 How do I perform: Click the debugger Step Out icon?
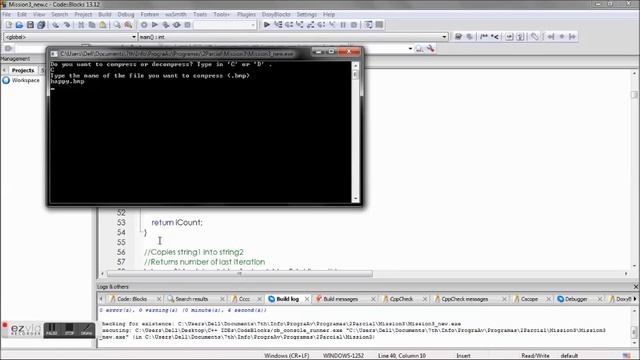pos(311,25)
